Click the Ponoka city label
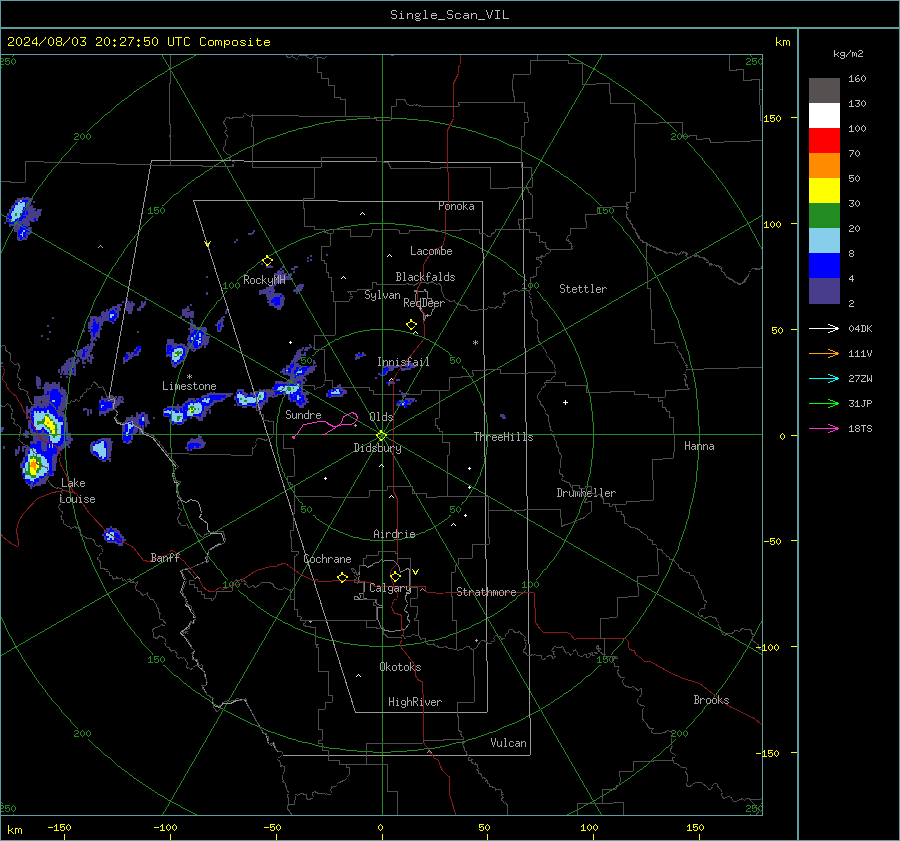 (456, 206)
